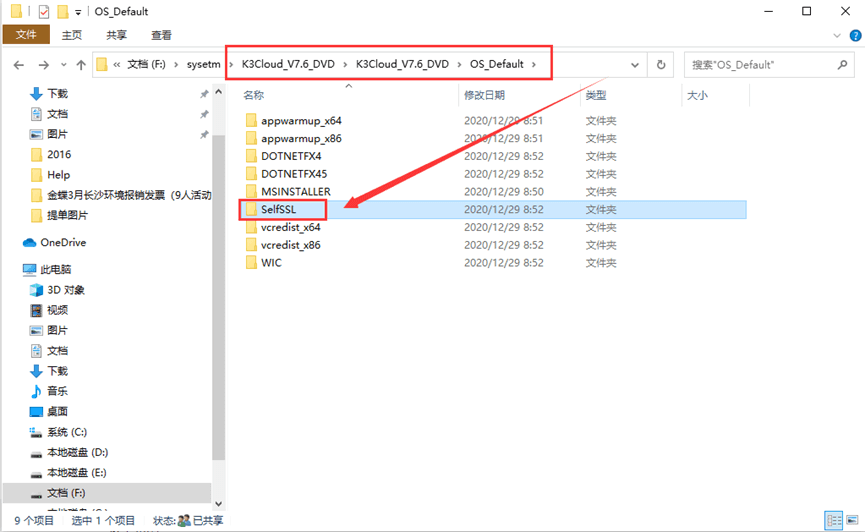865x532 pixels.
Task: Open the 2016 folder in sidebar
Action: [x=59, y=155]
